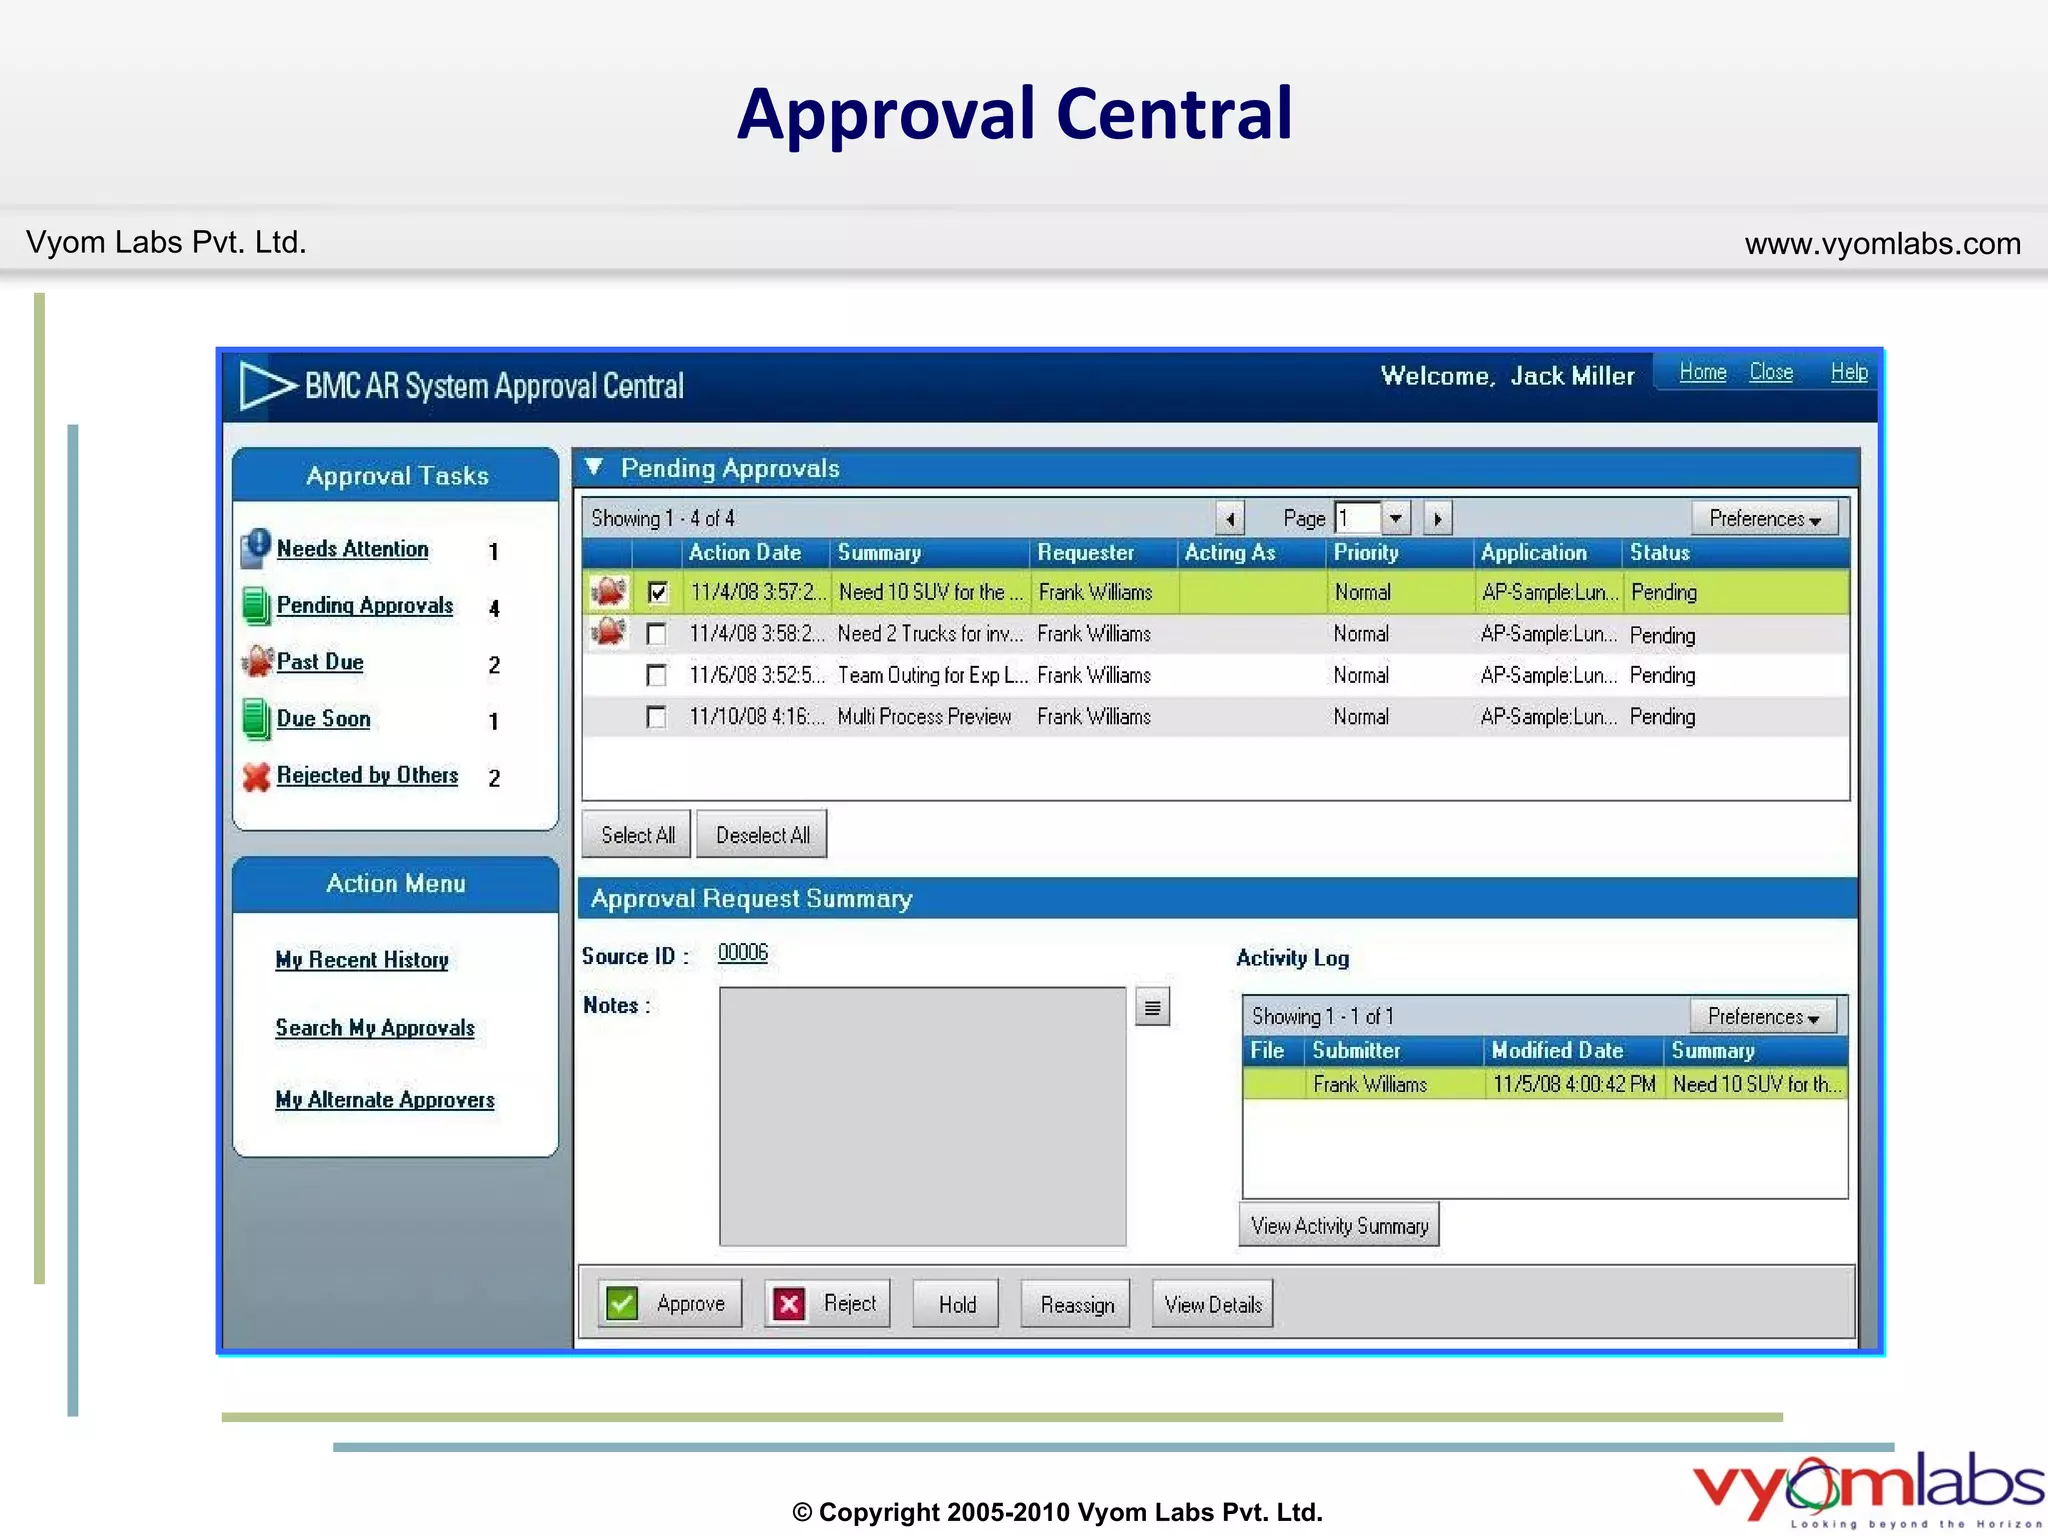Sort table by Requester column header
The width and height of the screenshot is (2048, 1536).
[1104, 552]
